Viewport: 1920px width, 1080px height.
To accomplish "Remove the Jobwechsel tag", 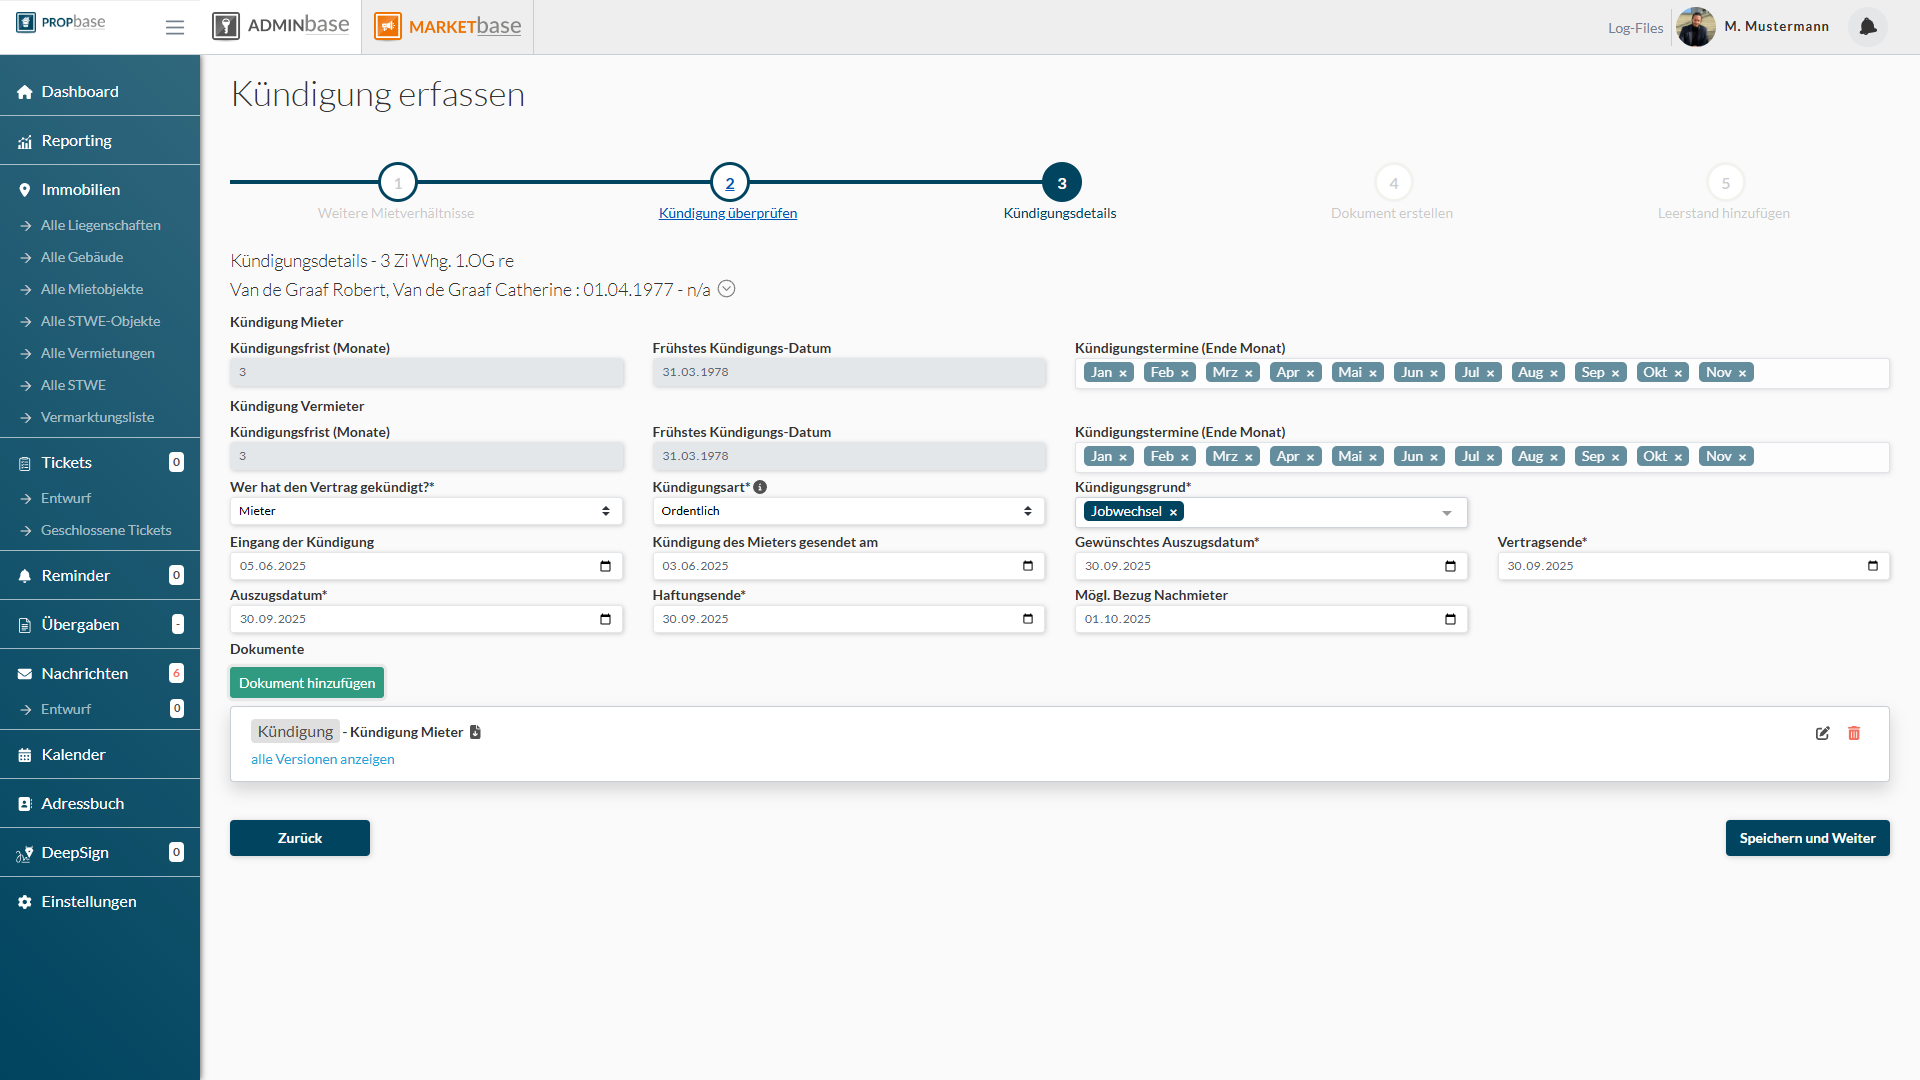I will tap(1173, 512).
